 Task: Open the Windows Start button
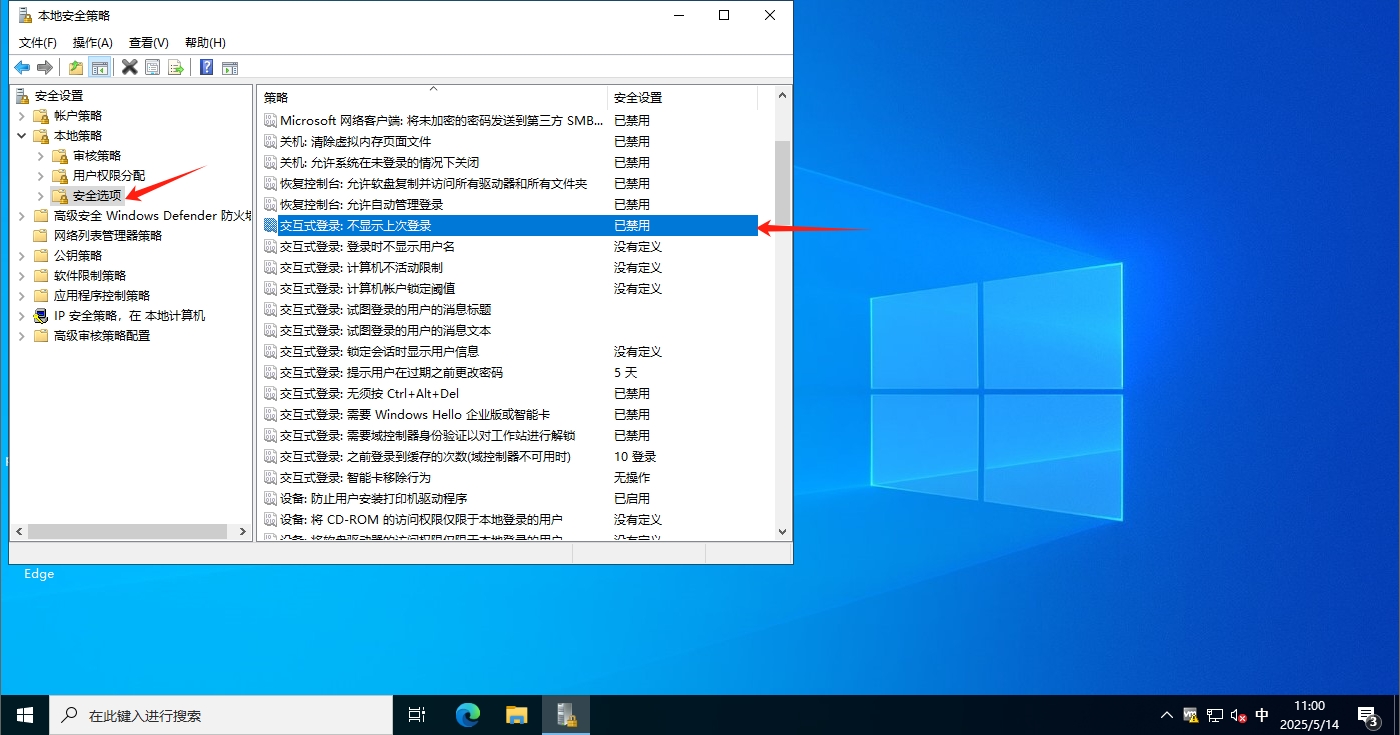click(24, 715)
